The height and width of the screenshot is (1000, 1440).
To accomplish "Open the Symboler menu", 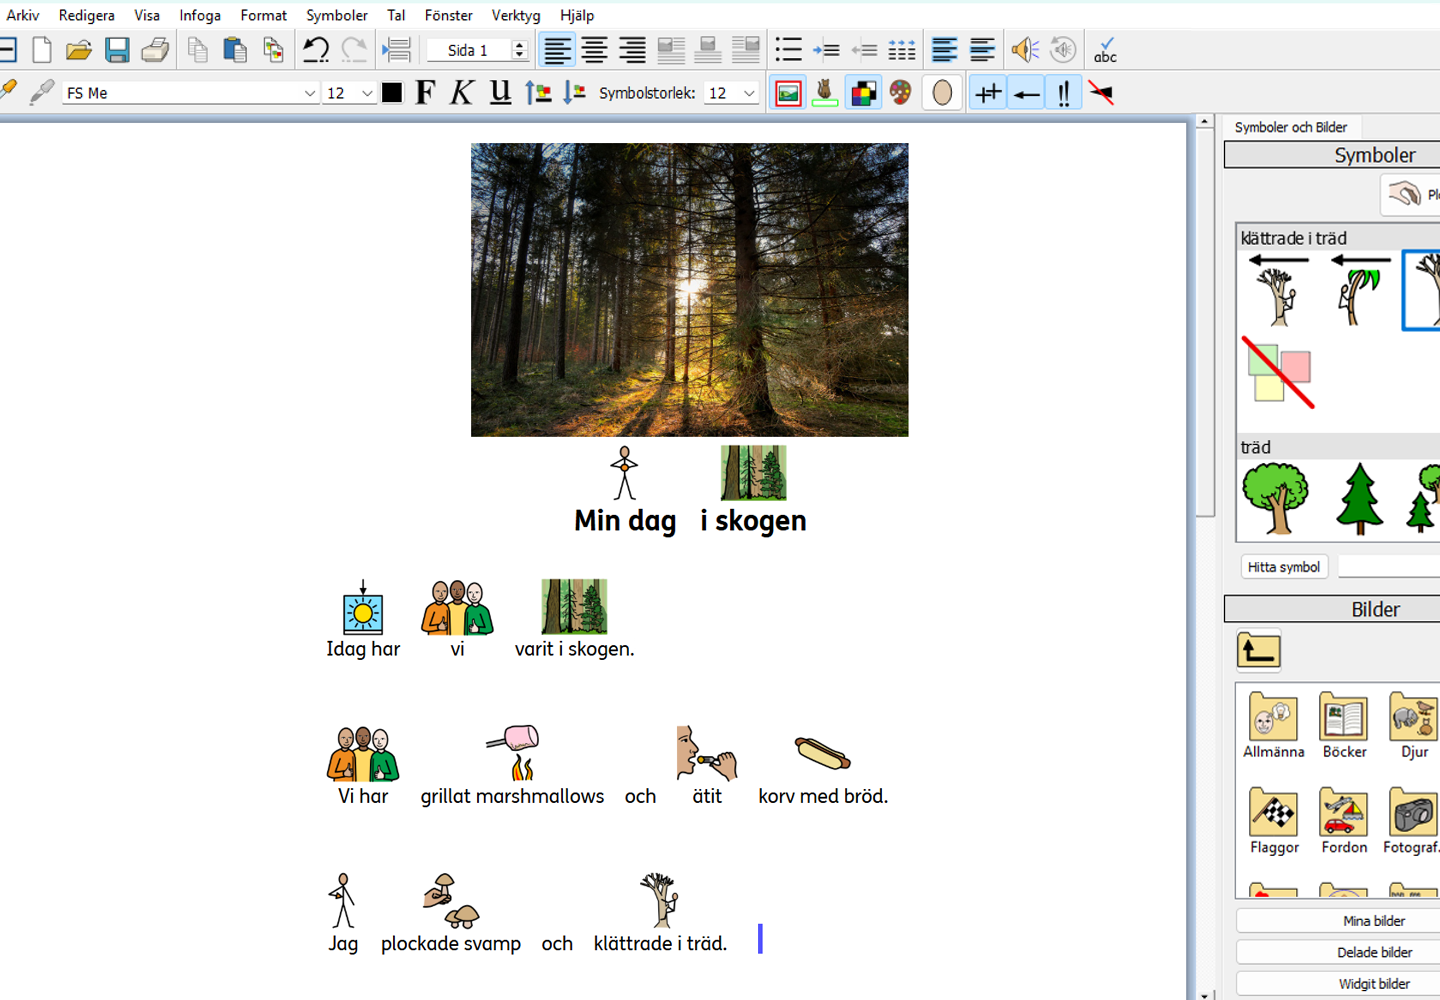I will coord(336,15).
